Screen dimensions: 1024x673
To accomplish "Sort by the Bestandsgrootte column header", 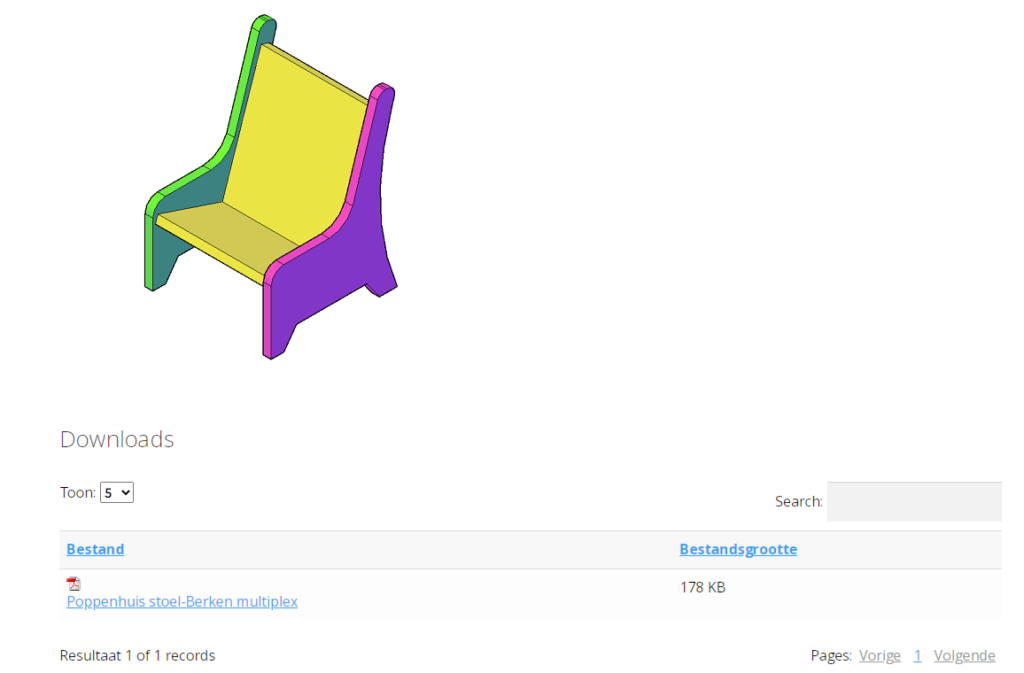I will 738,549.
